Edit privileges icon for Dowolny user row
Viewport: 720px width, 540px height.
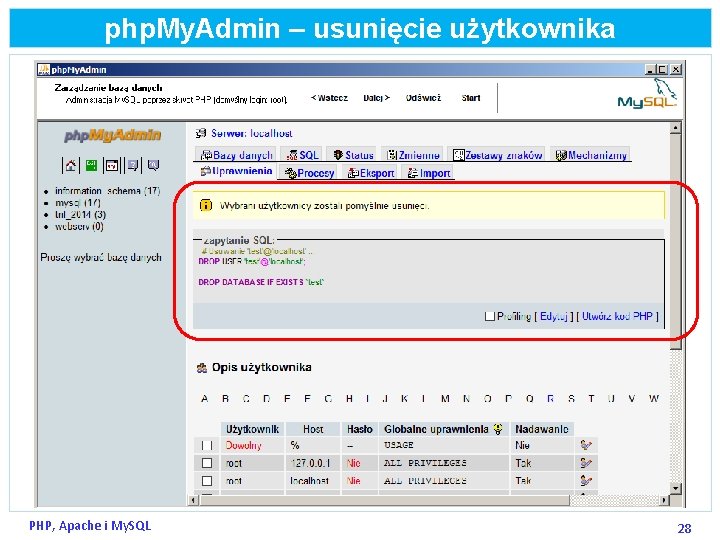coord(585,445)
